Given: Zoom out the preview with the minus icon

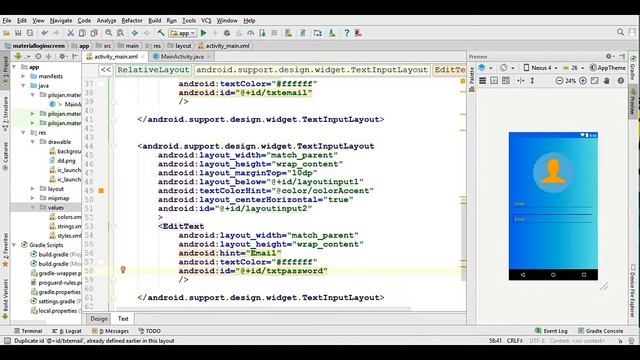Looking at the screenshot, I should (x=559, y=81).
